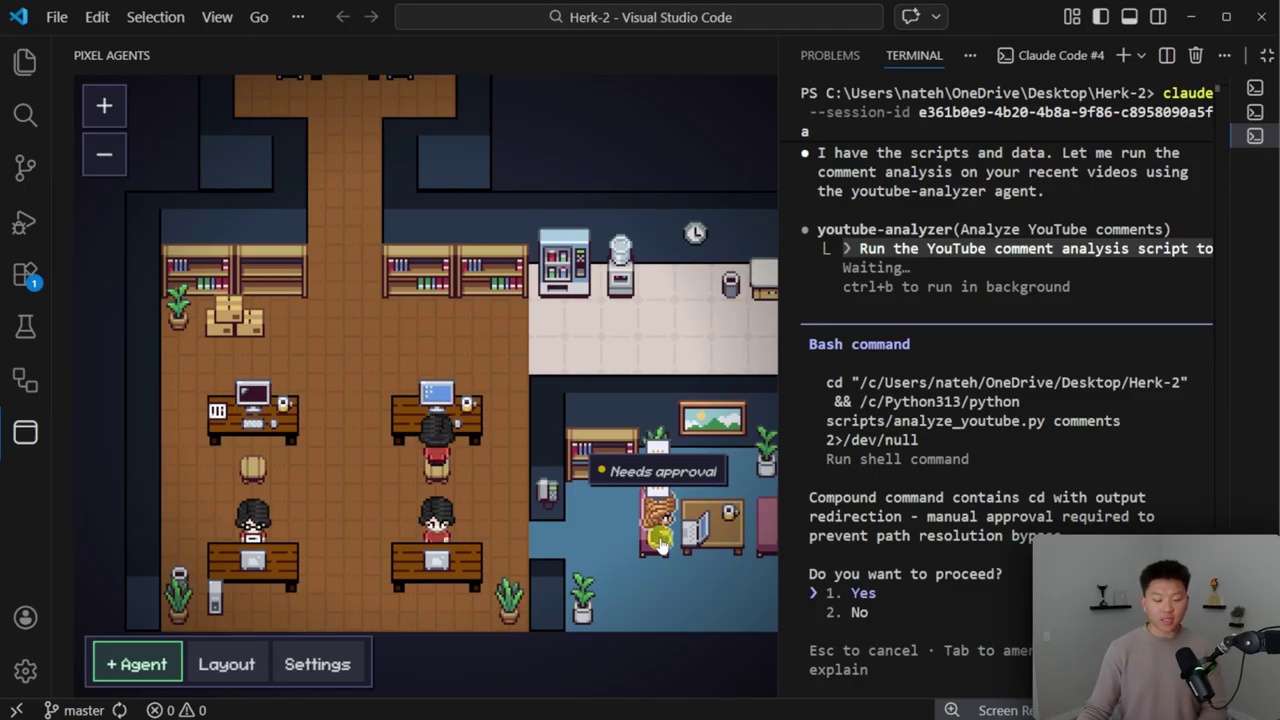The image size is (1280, 720).
Task: Open the new terminal launch profile dropdown
Action: click(1141, 55)
